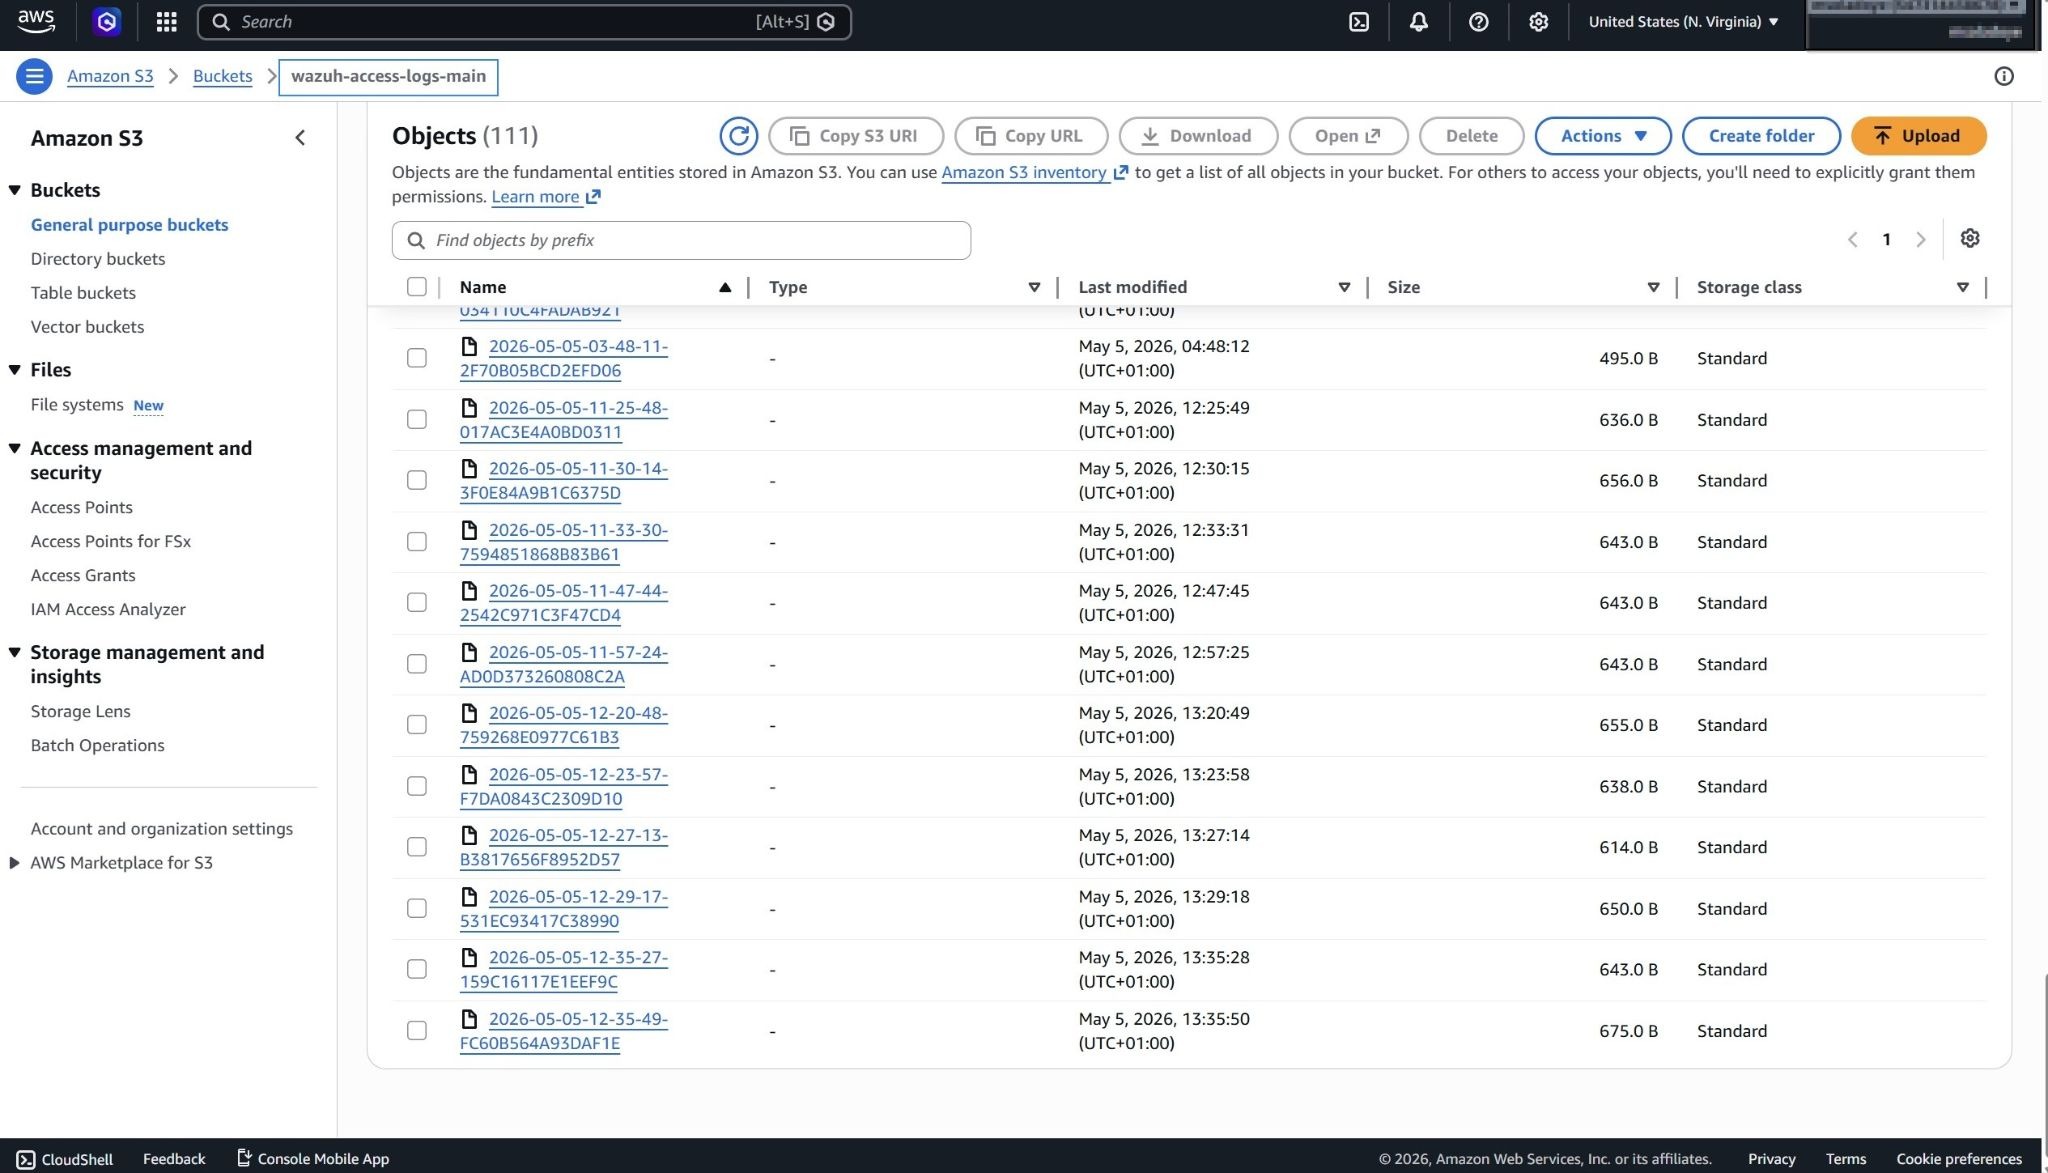Select all objects checkbox in header

(417, 287)
